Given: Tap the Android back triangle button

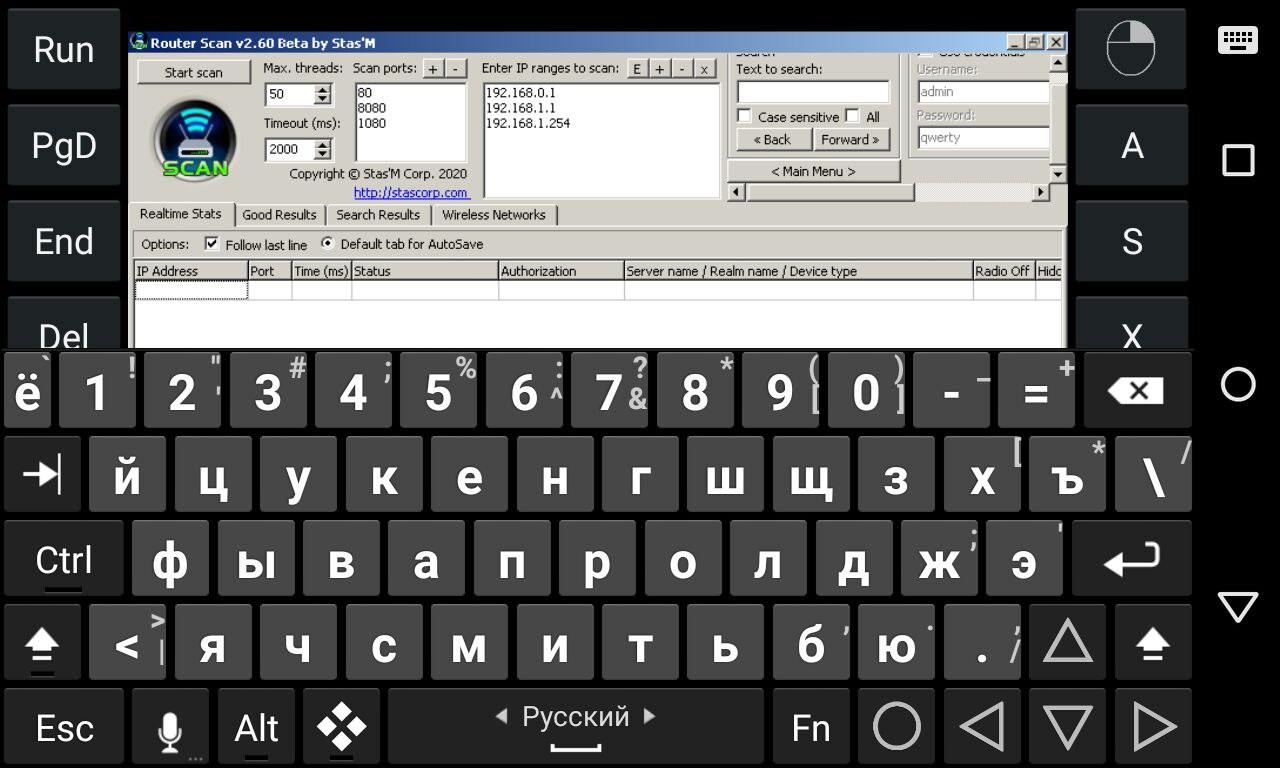Looking at the screenshot, I should [1238, 606].
